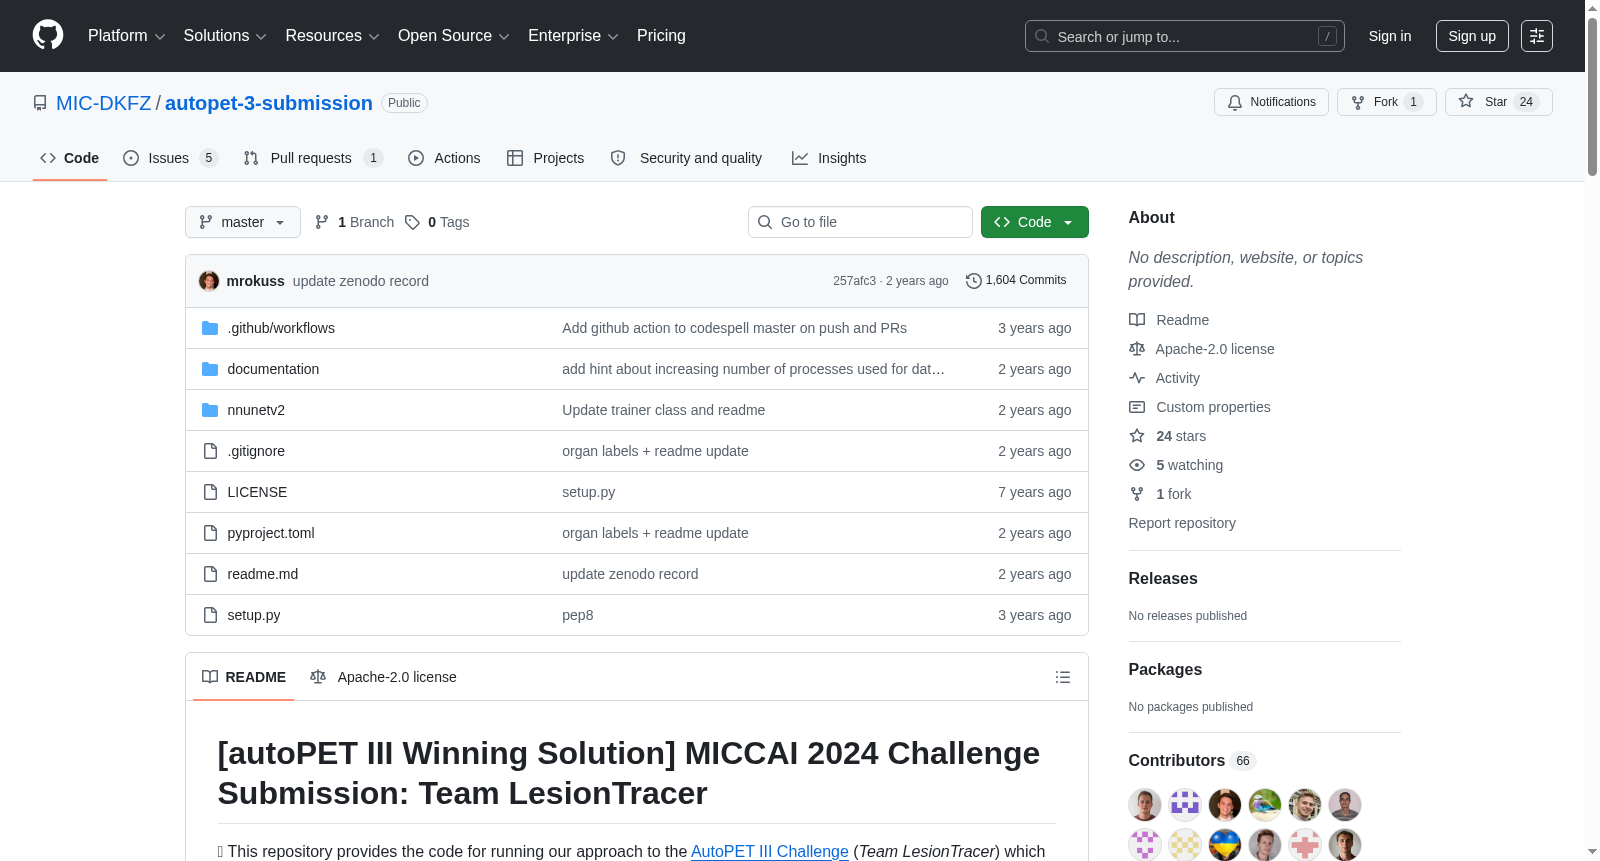
Task: Click the star icon next to 24 stars
Action: pos(1137,436)
